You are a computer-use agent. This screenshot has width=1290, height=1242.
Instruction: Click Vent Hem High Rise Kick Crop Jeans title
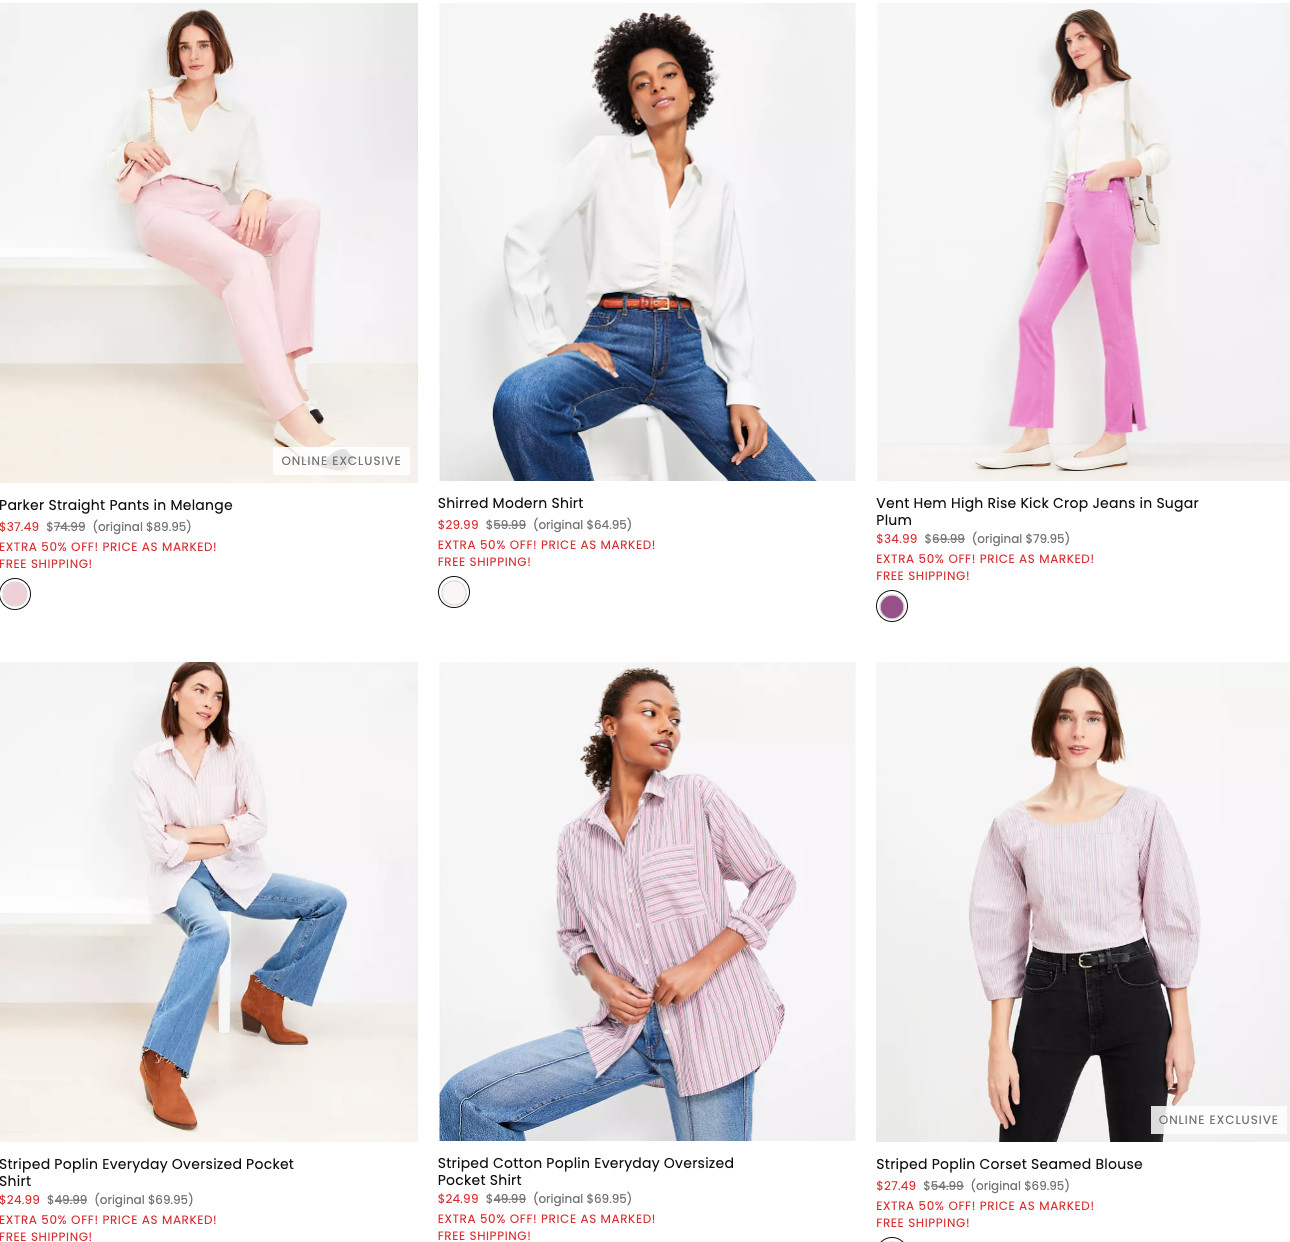click(1037, 511)
